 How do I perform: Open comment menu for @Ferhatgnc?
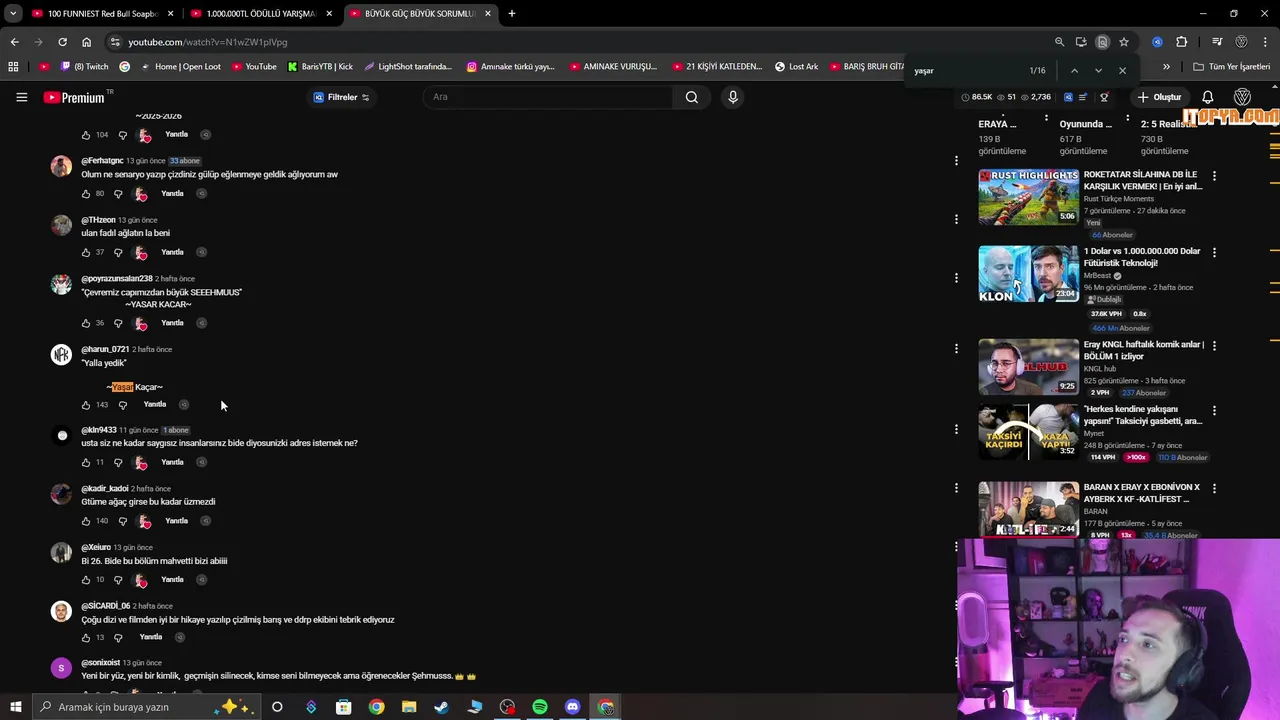pyautogui.click(x=956, y=160)
